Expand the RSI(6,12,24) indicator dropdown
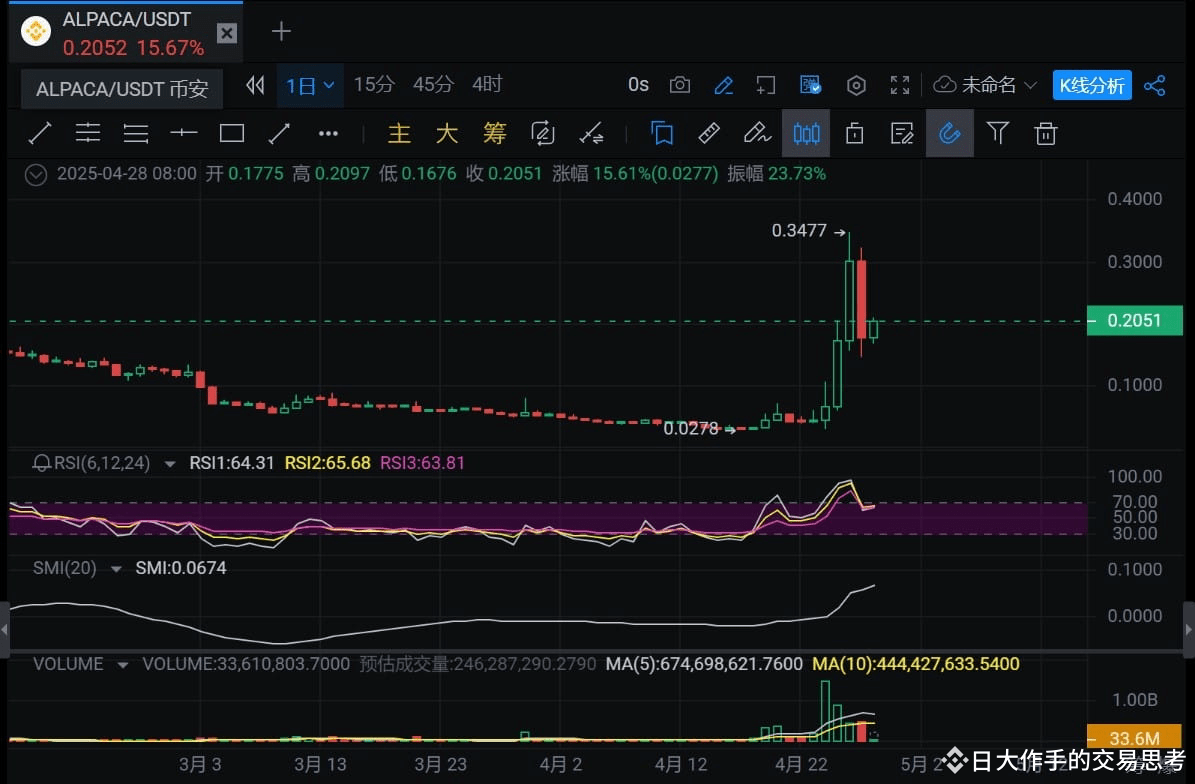This screenshot has height=784, width=1195. 170,463
